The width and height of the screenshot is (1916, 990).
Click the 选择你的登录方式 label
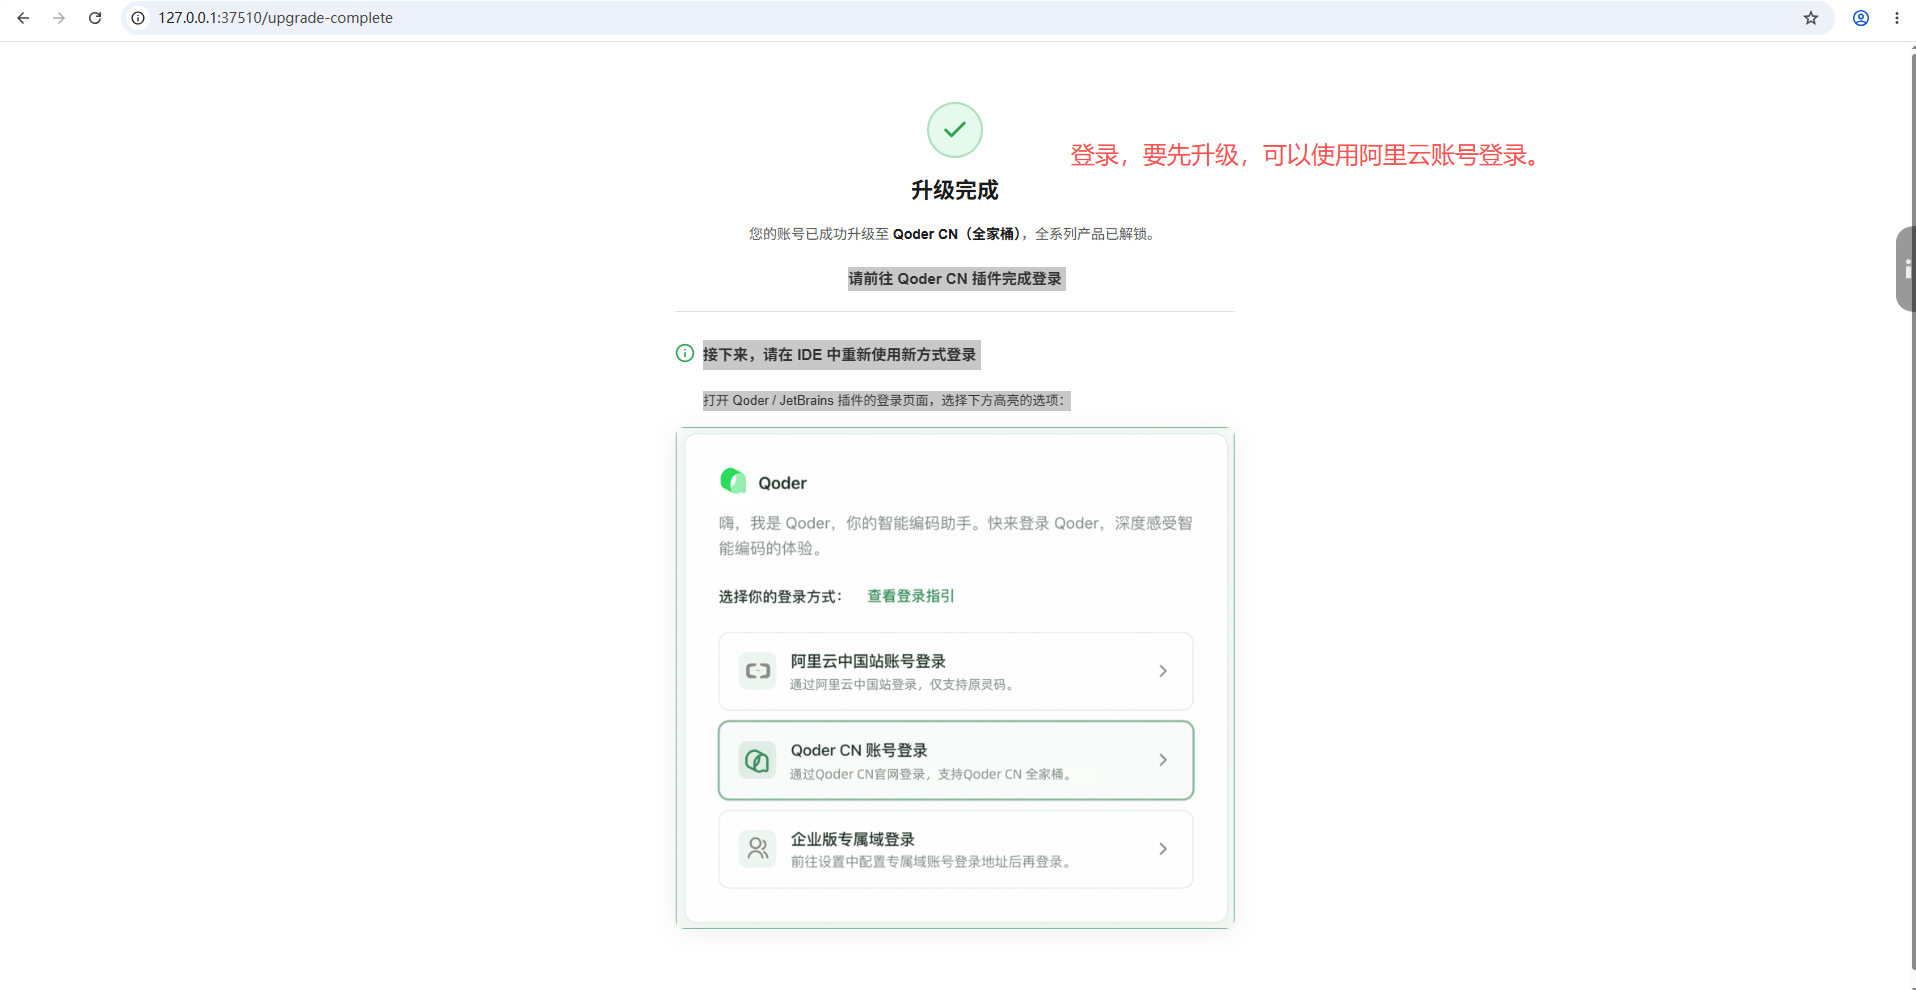point(781,597)
